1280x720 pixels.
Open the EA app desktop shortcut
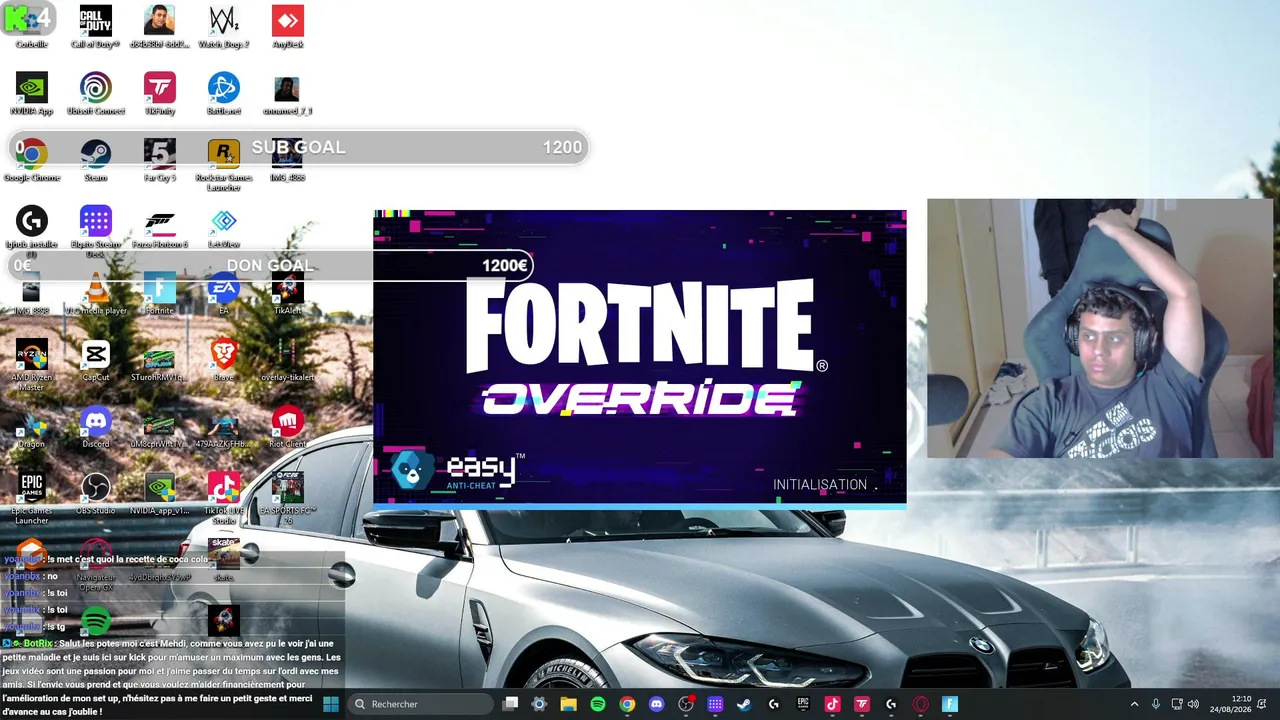pyautogui.click(x=223, y=294)
